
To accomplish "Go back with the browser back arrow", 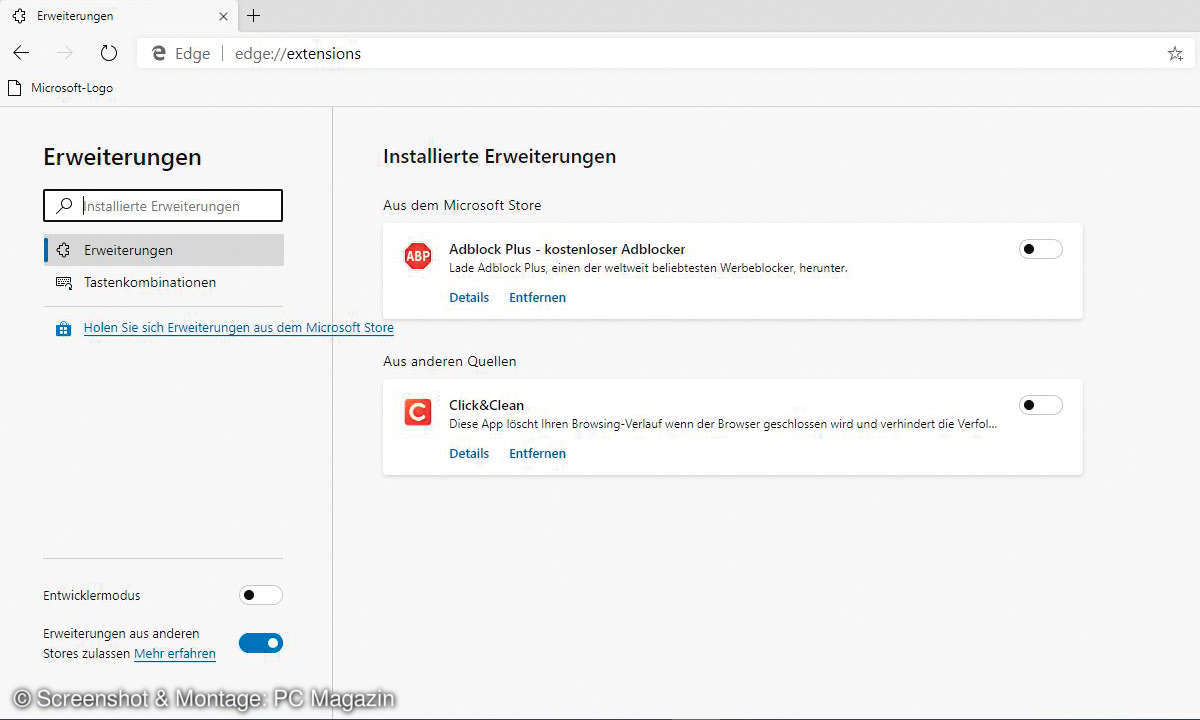I will [21, 53].
